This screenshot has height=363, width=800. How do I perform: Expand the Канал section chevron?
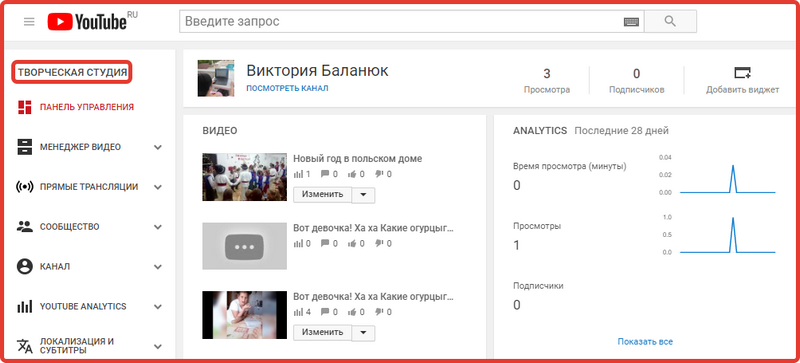[158, 267]
